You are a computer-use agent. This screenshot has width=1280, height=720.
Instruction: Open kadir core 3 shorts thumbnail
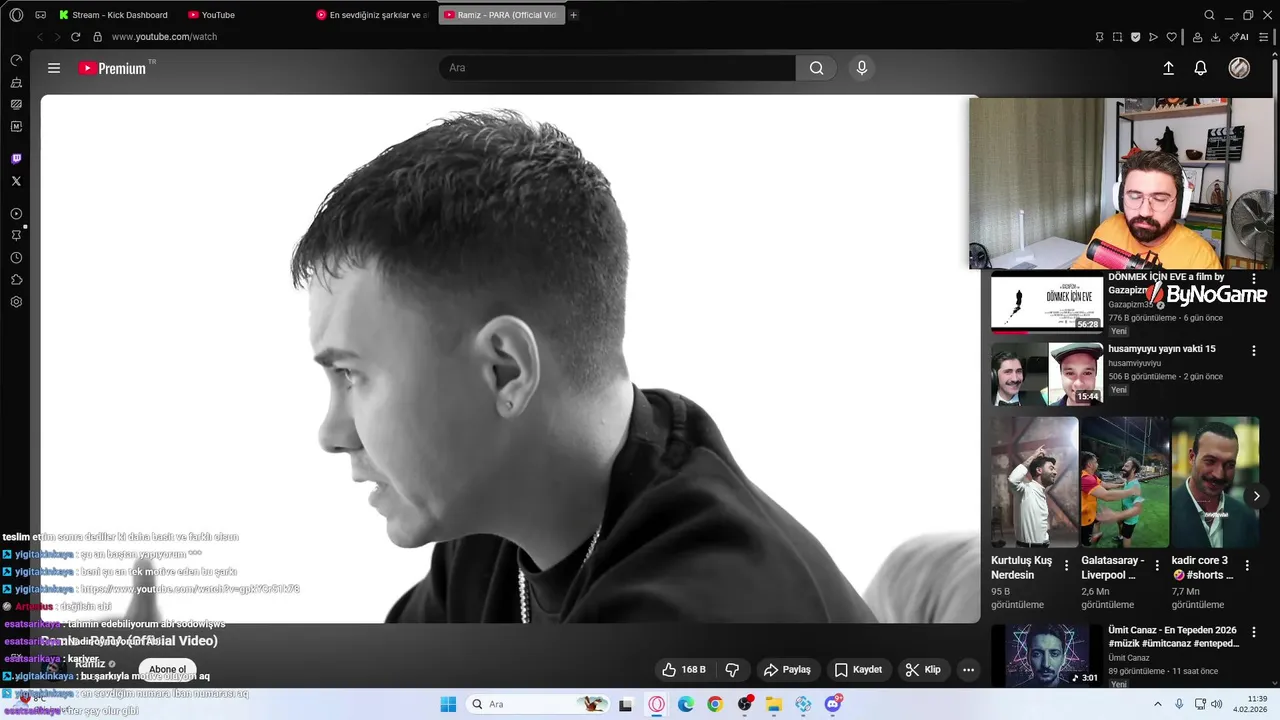coord(1215,482)
